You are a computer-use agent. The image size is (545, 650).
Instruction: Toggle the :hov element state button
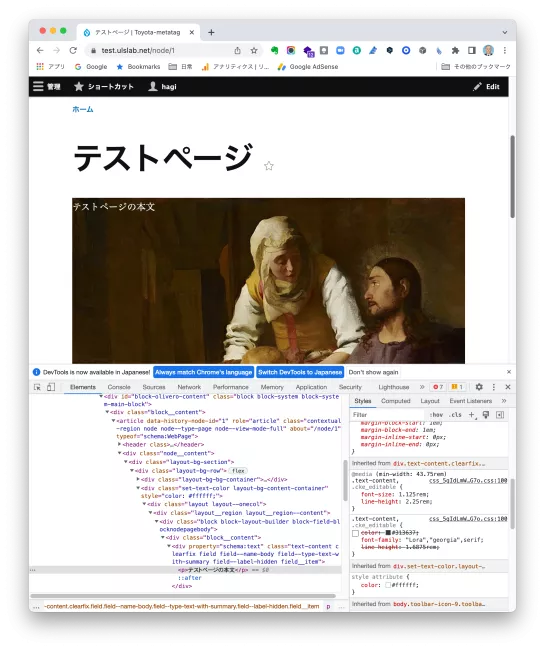[x=436, y=415]
